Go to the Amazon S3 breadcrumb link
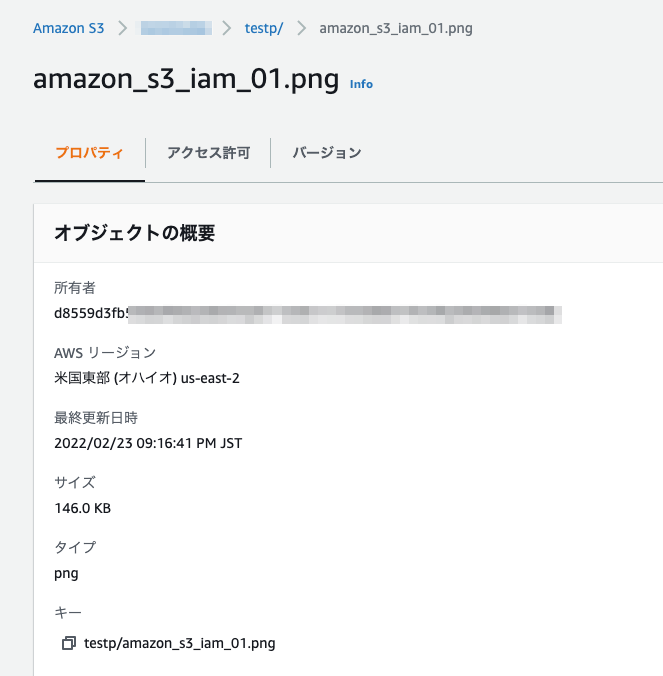This screenshot has width=663, height=676. (69, 28)
